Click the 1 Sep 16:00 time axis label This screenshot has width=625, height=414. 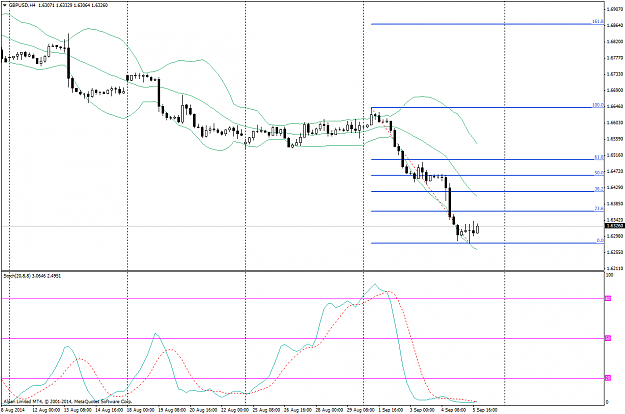[x=392, y=410]
